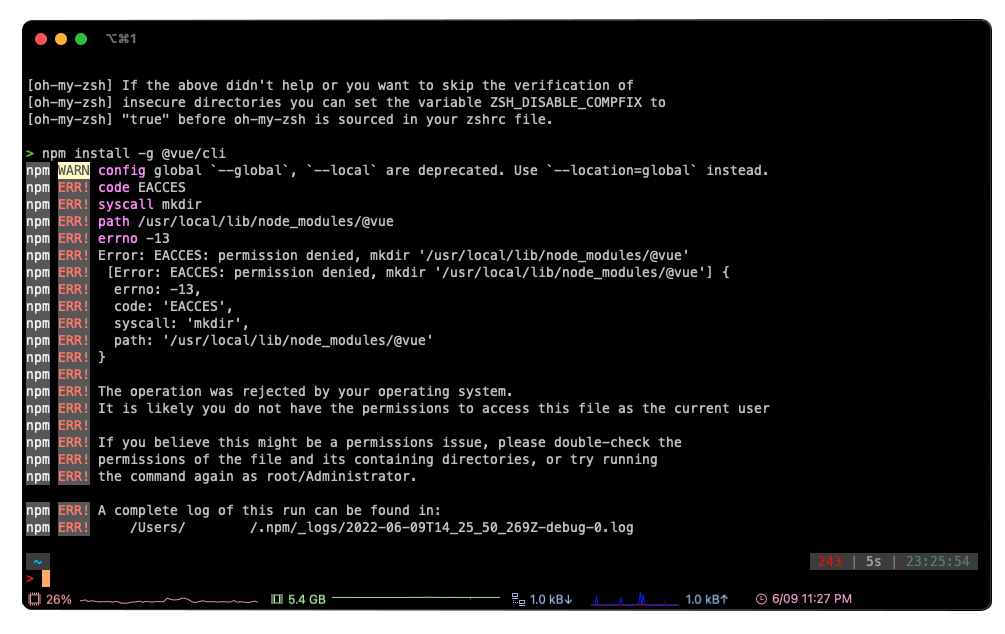Click the clock icon in status bar

click(761, 599)
